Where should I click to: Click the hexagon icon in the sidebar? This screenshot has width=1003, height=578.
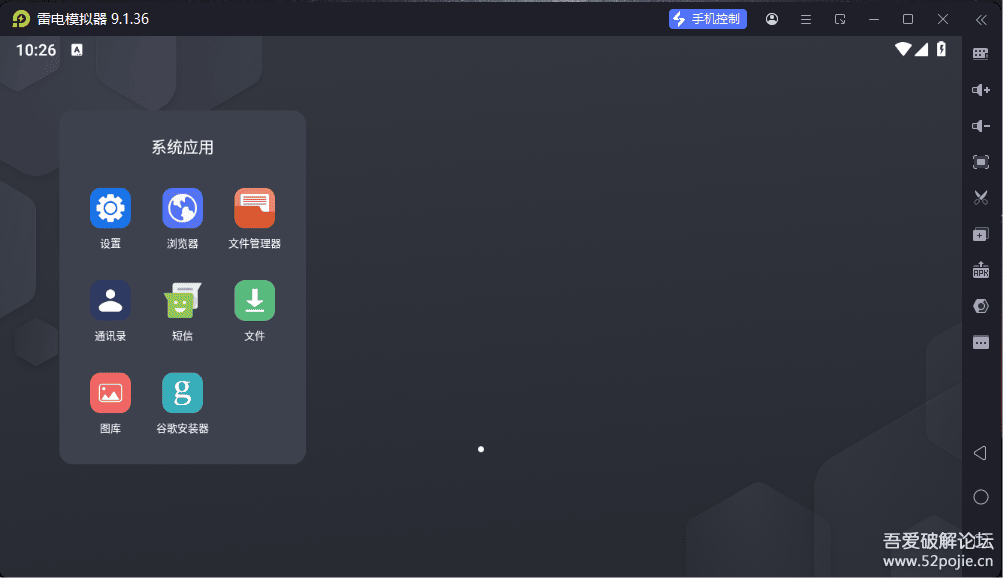coord(981,306)
